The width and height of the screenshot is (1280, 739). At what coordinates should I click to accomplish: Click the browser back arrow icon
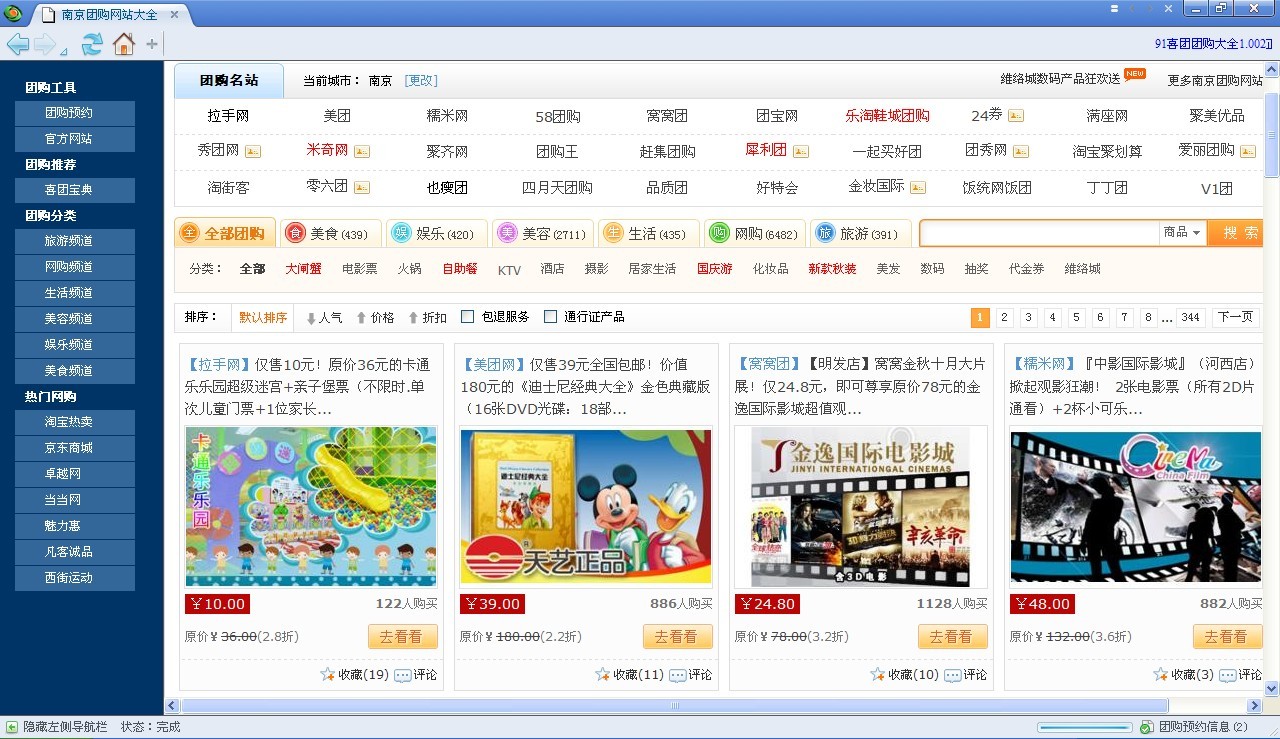click(17, 44)
